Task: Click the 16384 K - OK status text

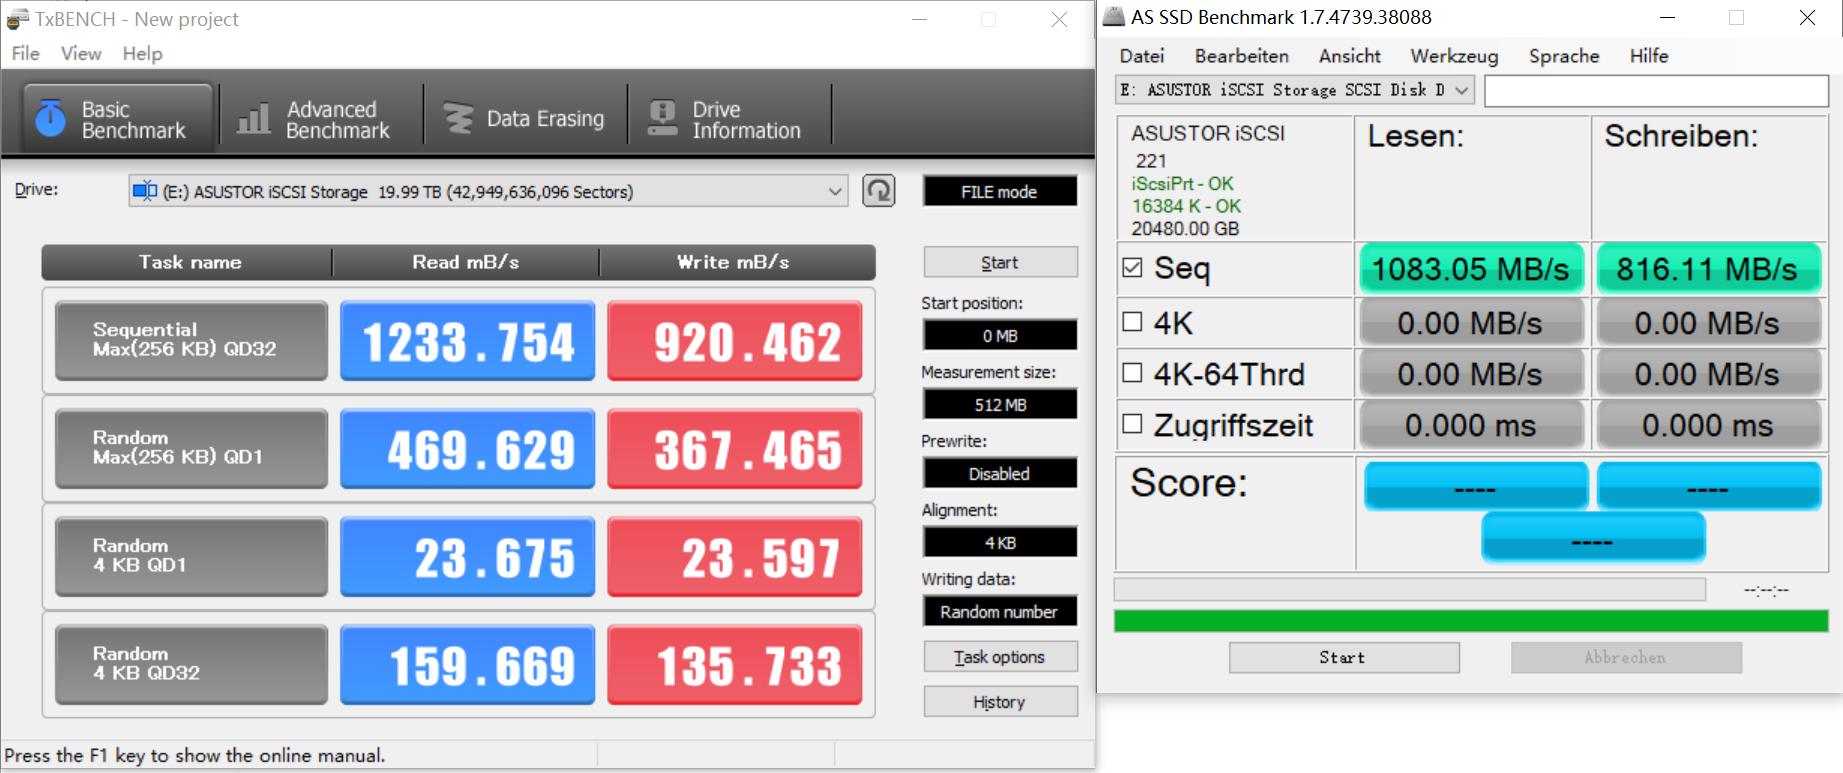Action: click(x=1186, y=206)
